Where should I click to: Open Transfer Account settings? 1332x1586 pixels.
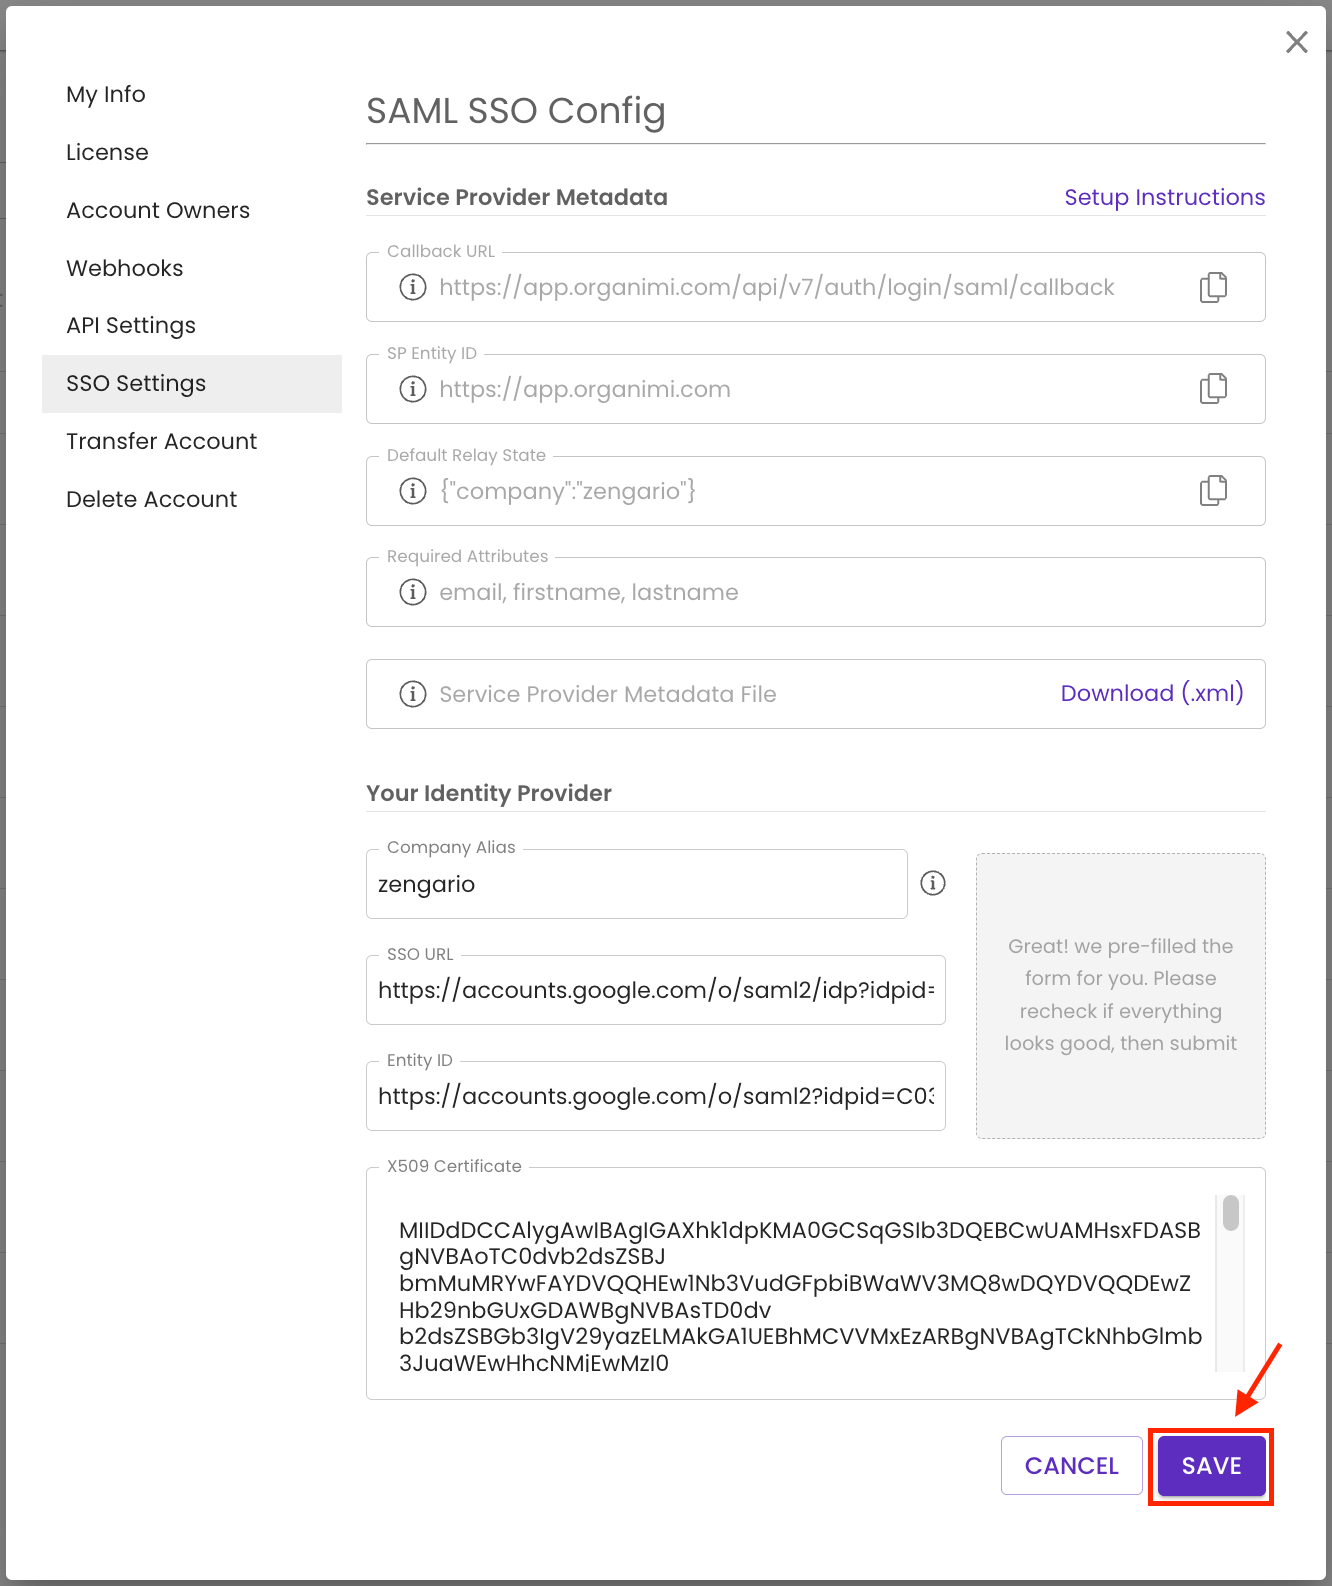pyautogui.click(x=161, y=441)
